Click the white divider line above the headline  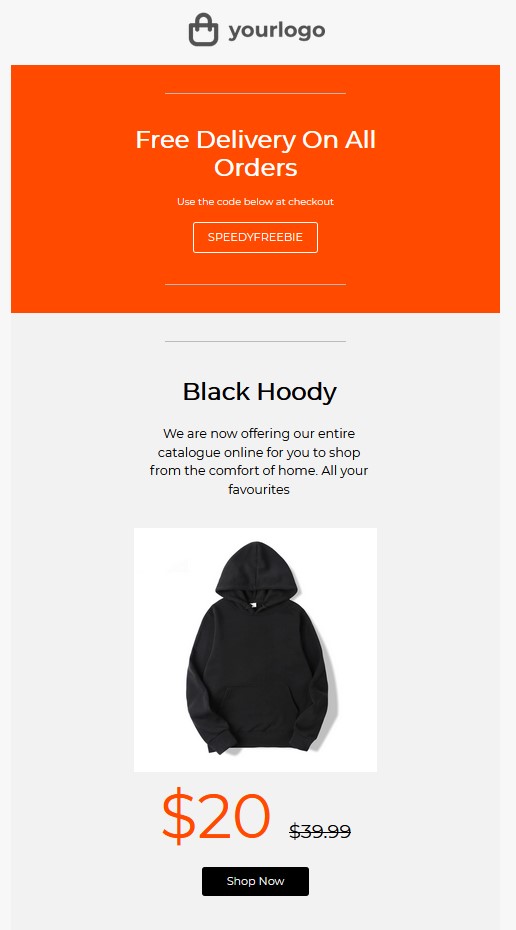coord(255,94)
